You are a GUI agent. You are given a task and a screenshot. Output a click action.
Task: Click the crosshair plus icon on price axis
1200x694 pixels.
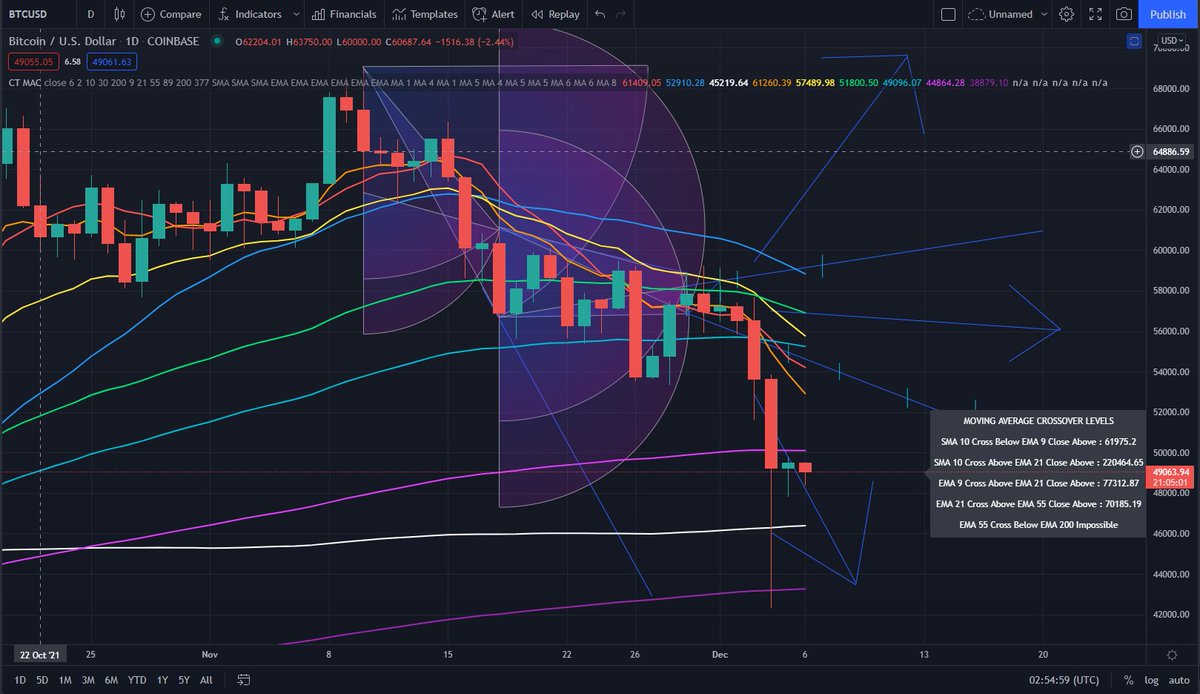click(1137, 152)
